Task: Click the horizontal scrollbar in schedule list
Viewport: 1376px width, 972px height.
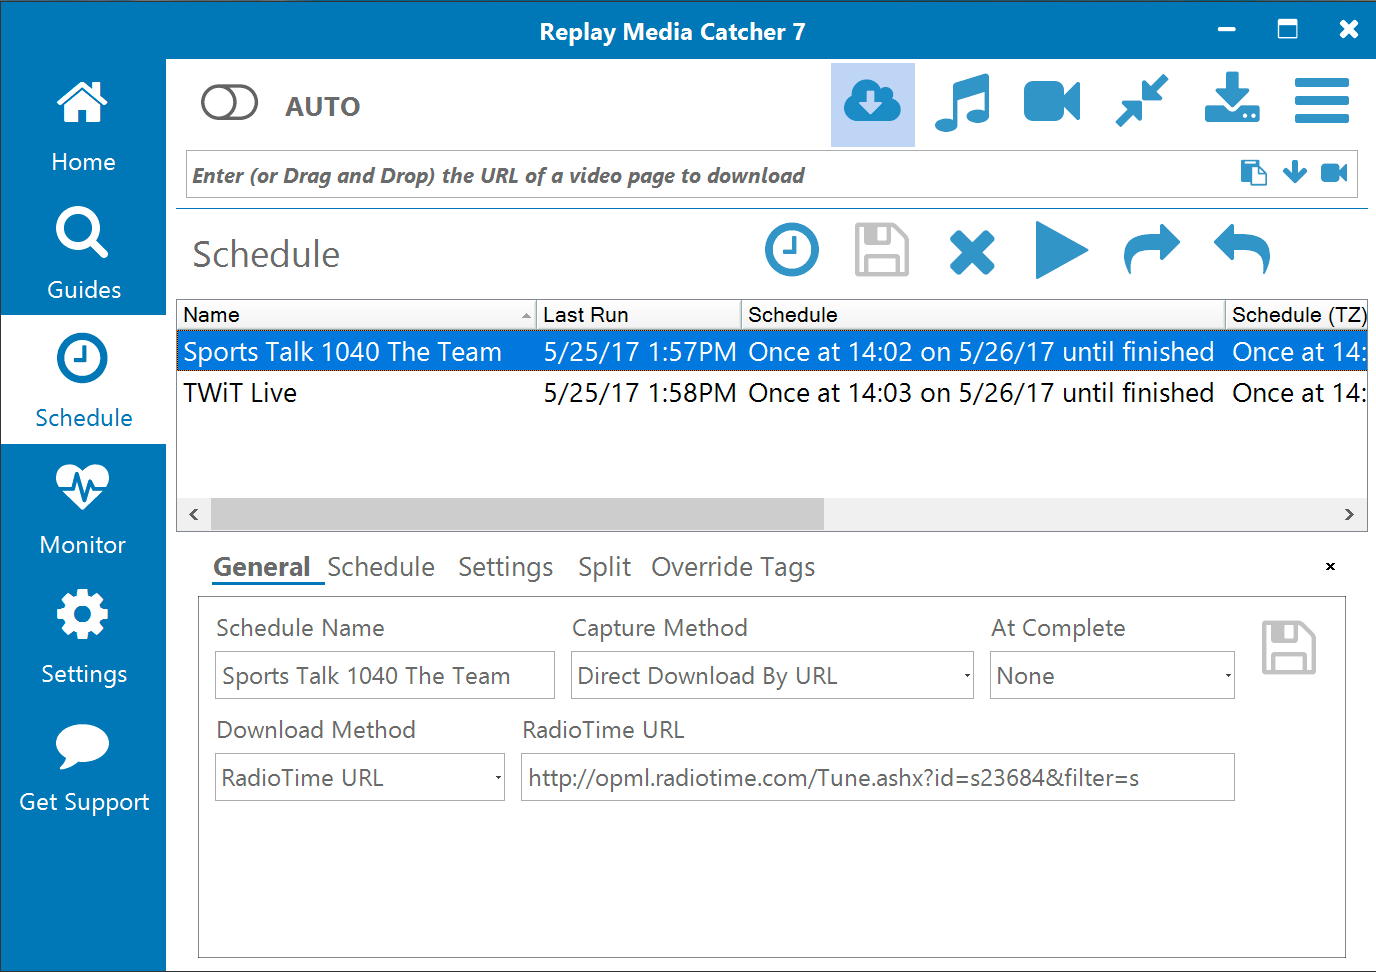Action: pos(517,514)
